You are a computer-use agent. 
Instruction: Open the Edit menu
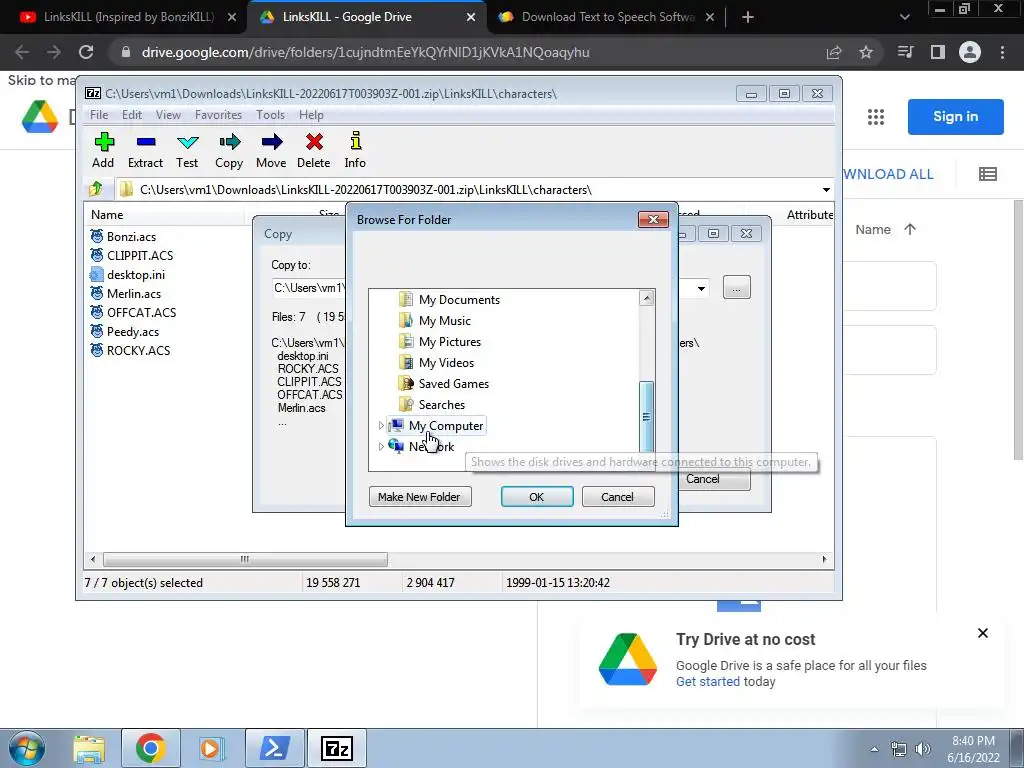point(132,115)
